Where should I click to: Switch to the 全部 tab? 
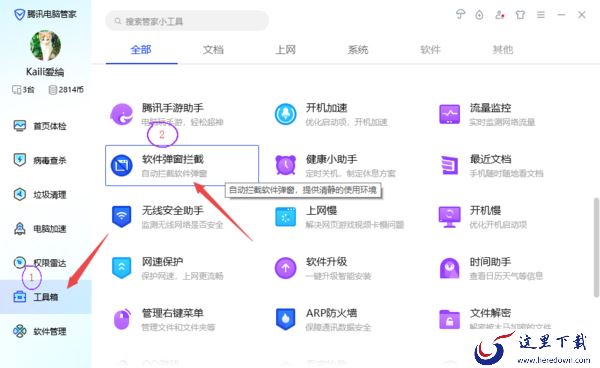coord(141,49)
